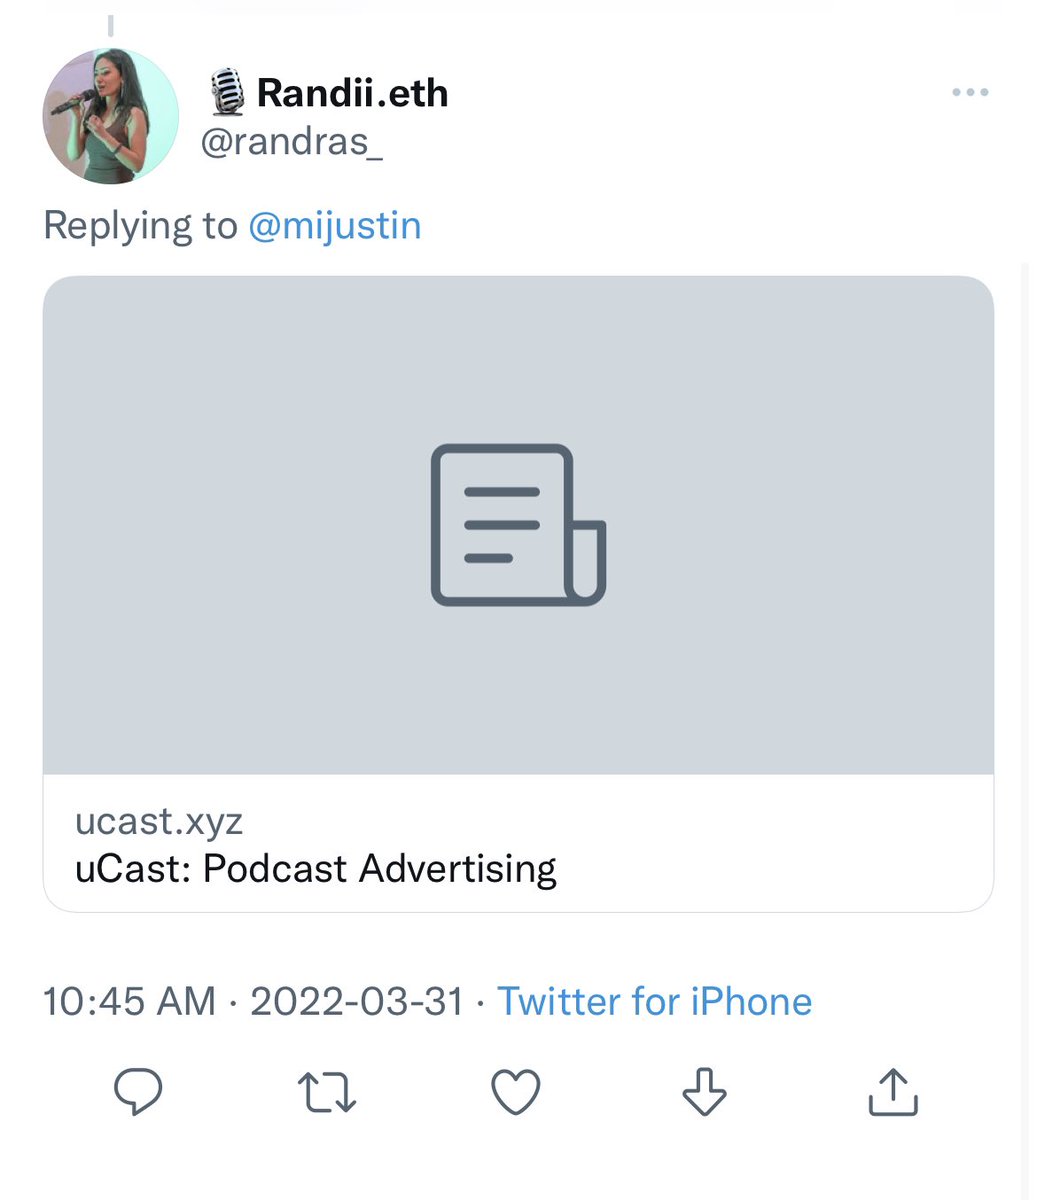The image size is (1037, 1200).
Task: Like the tweet with the heart icon
Action: 516,1091
